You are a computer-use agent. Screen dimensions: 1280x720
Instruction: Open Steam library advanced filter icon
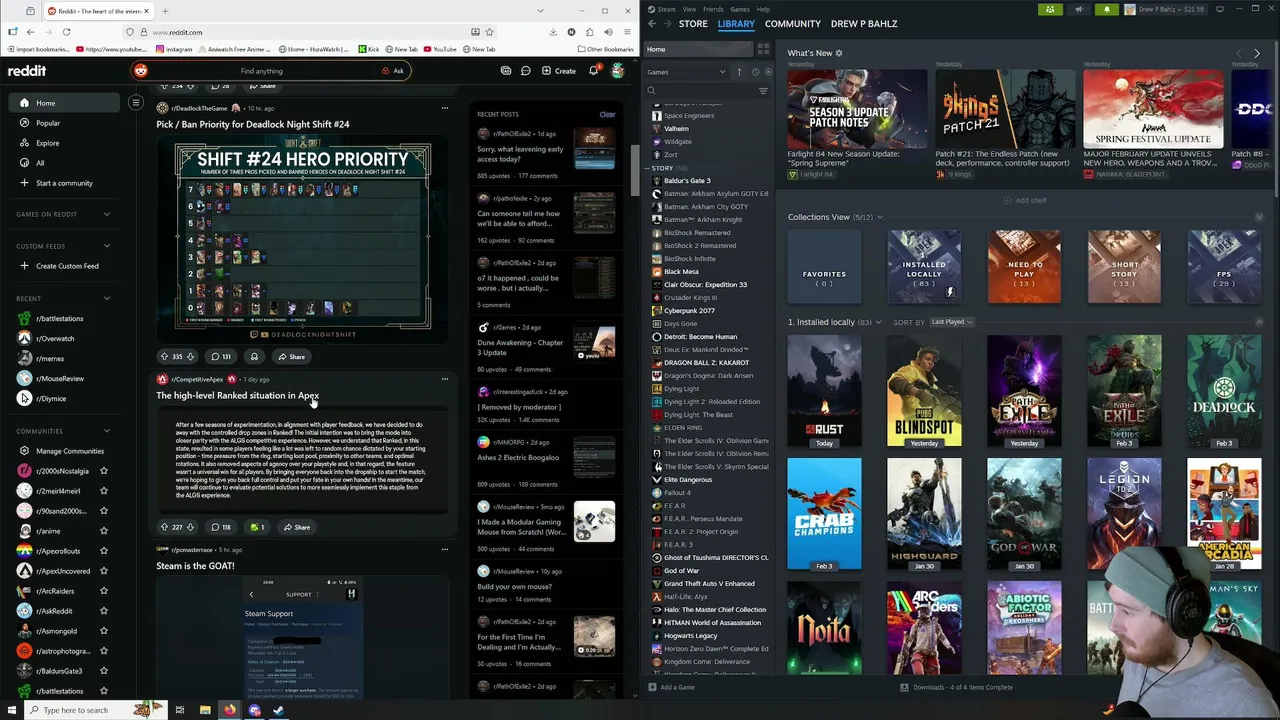(763, 91)
